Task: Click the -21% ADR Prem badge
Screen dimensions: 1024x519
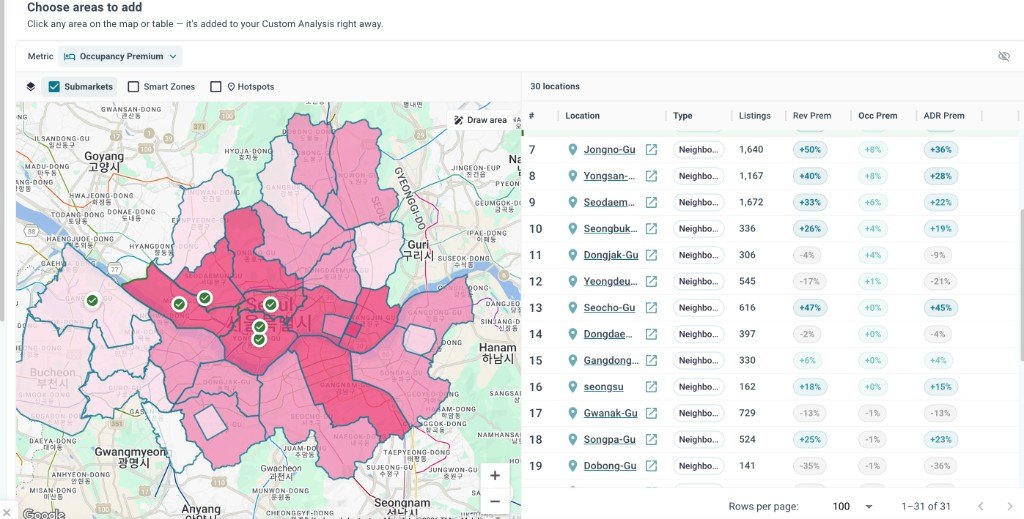Action: coord(940,281)
